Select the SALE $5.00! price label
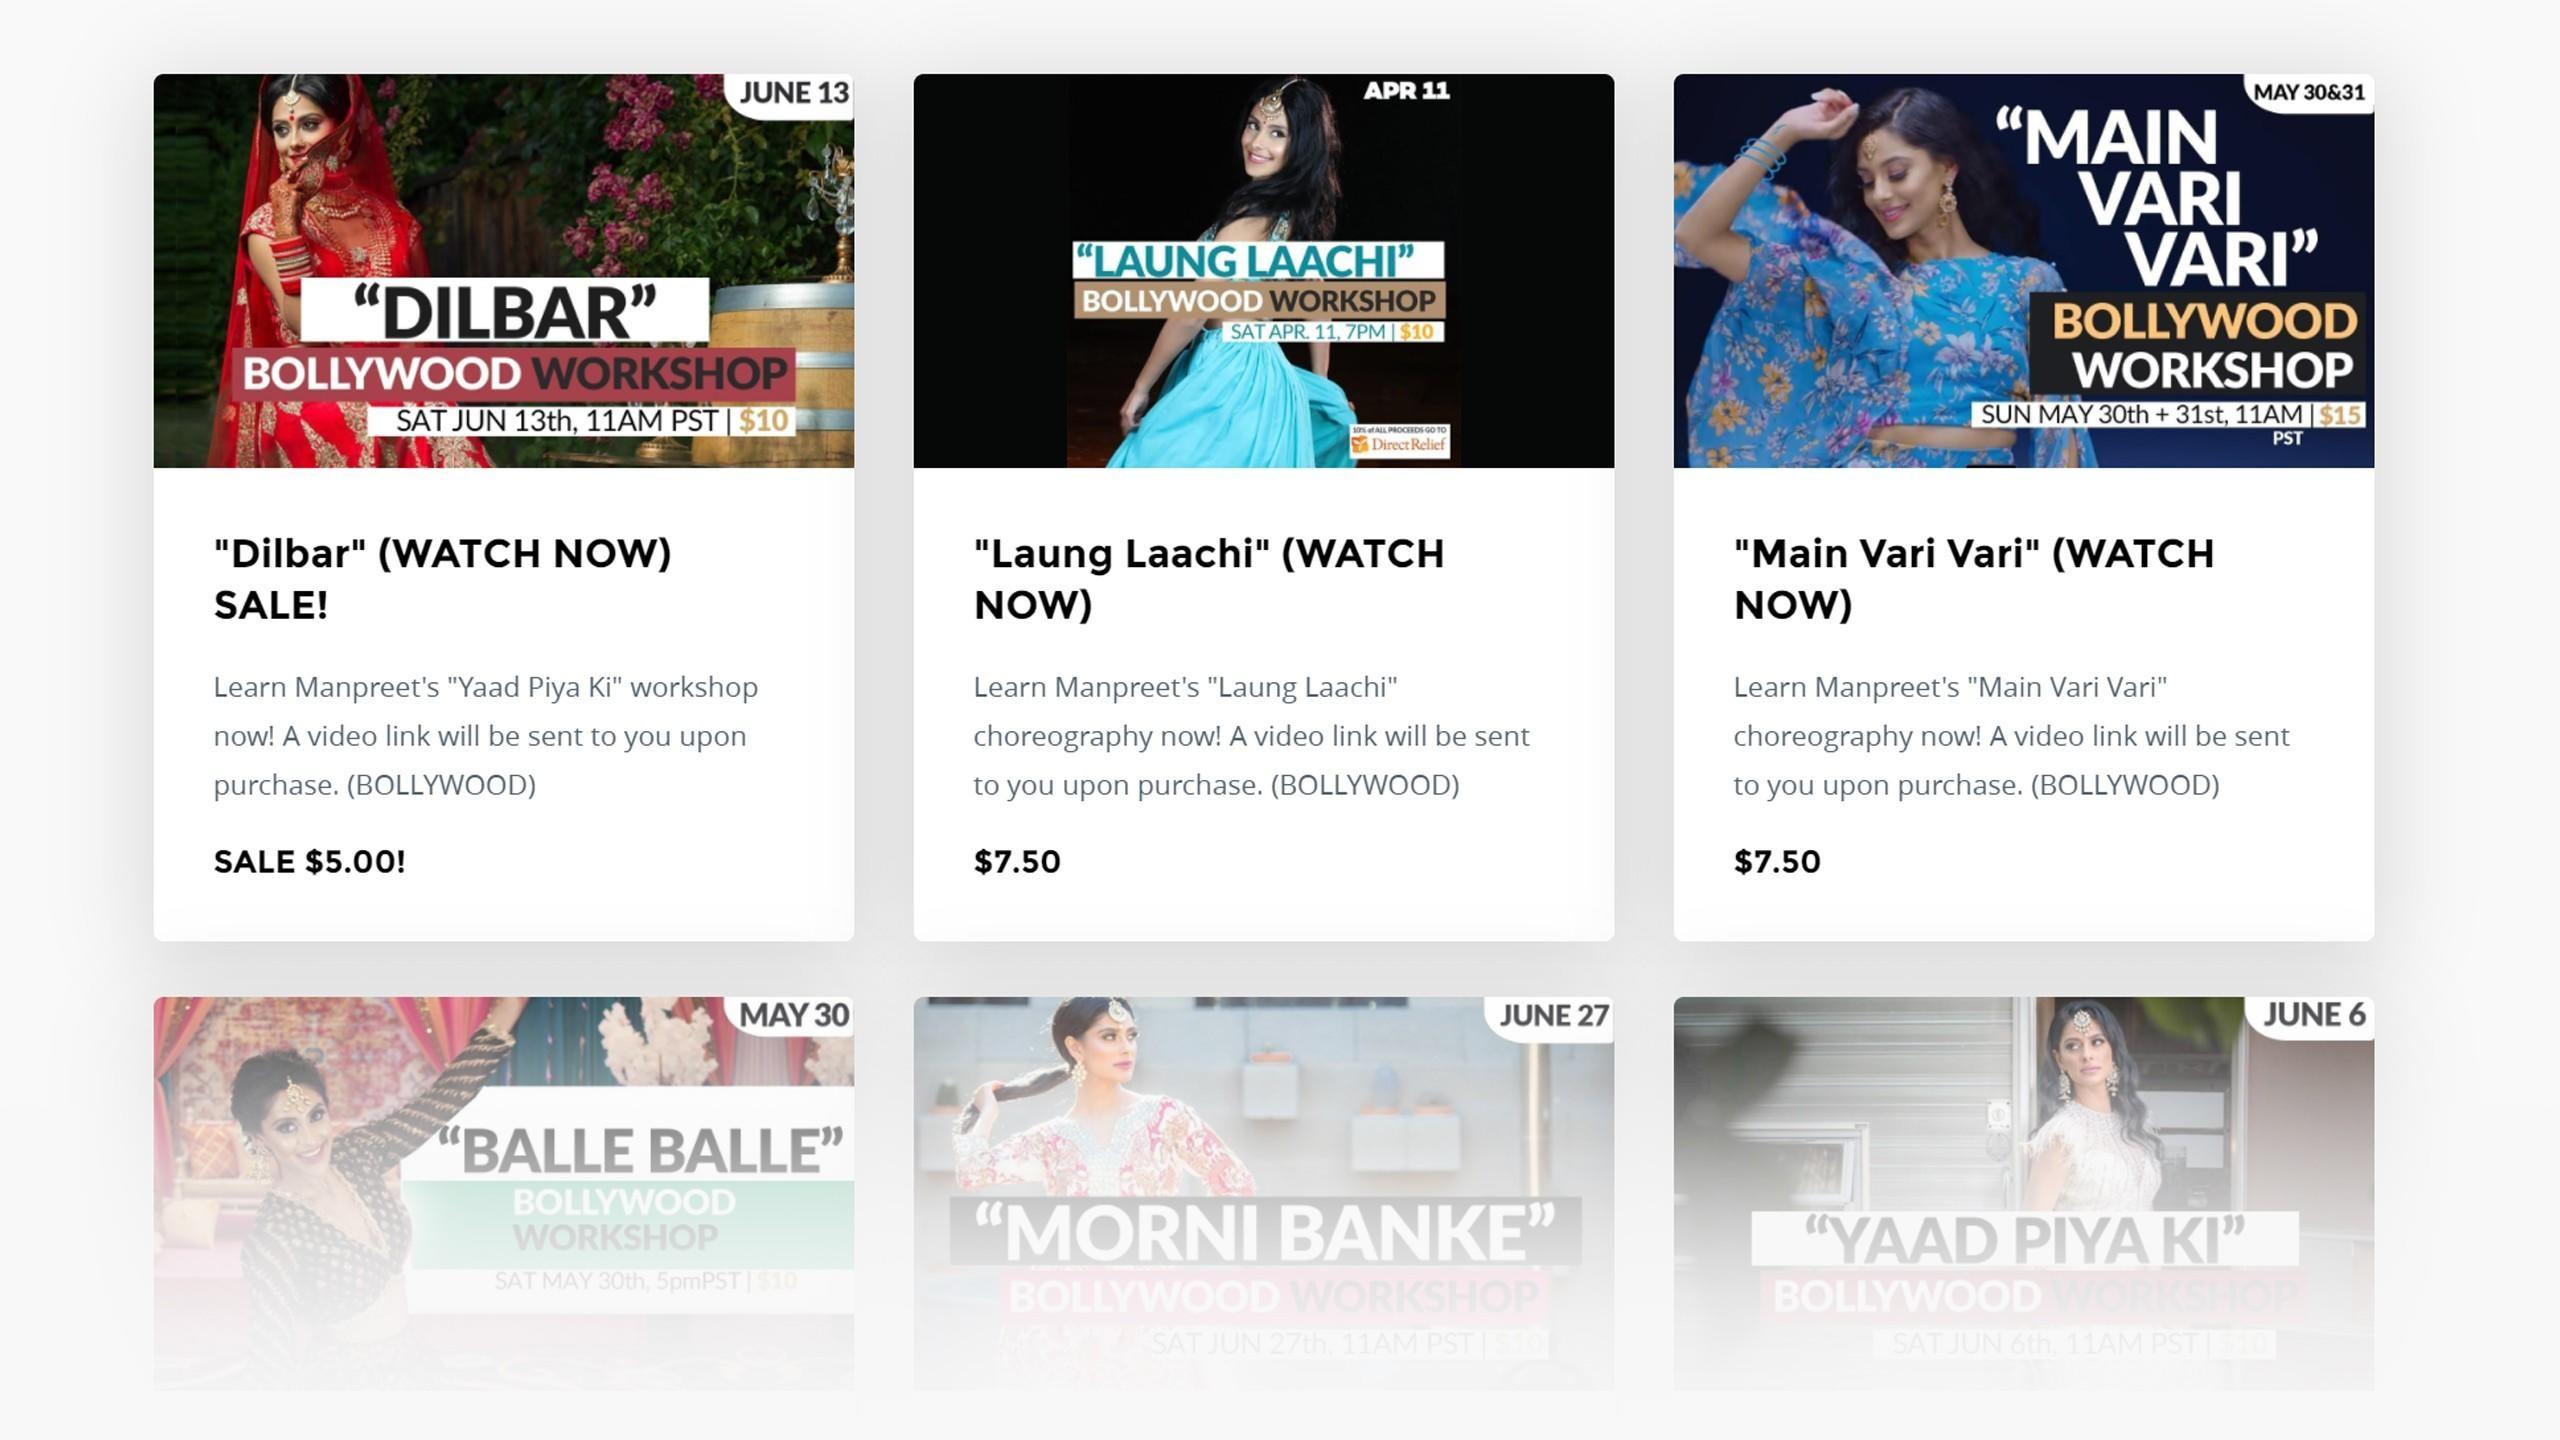Image resolution: width=2560 pixels, height=1440 pixels. [309, 861]
